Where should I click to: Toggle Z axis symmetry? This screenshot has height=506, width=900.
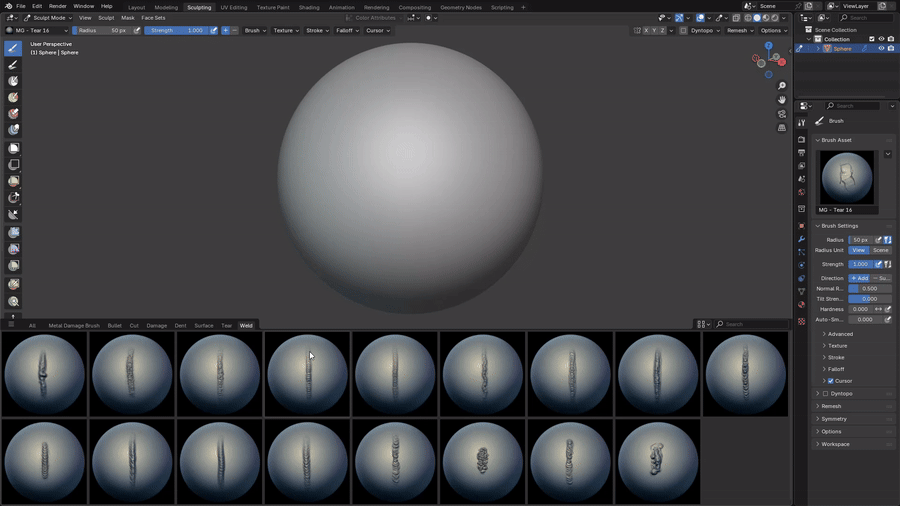662,30
